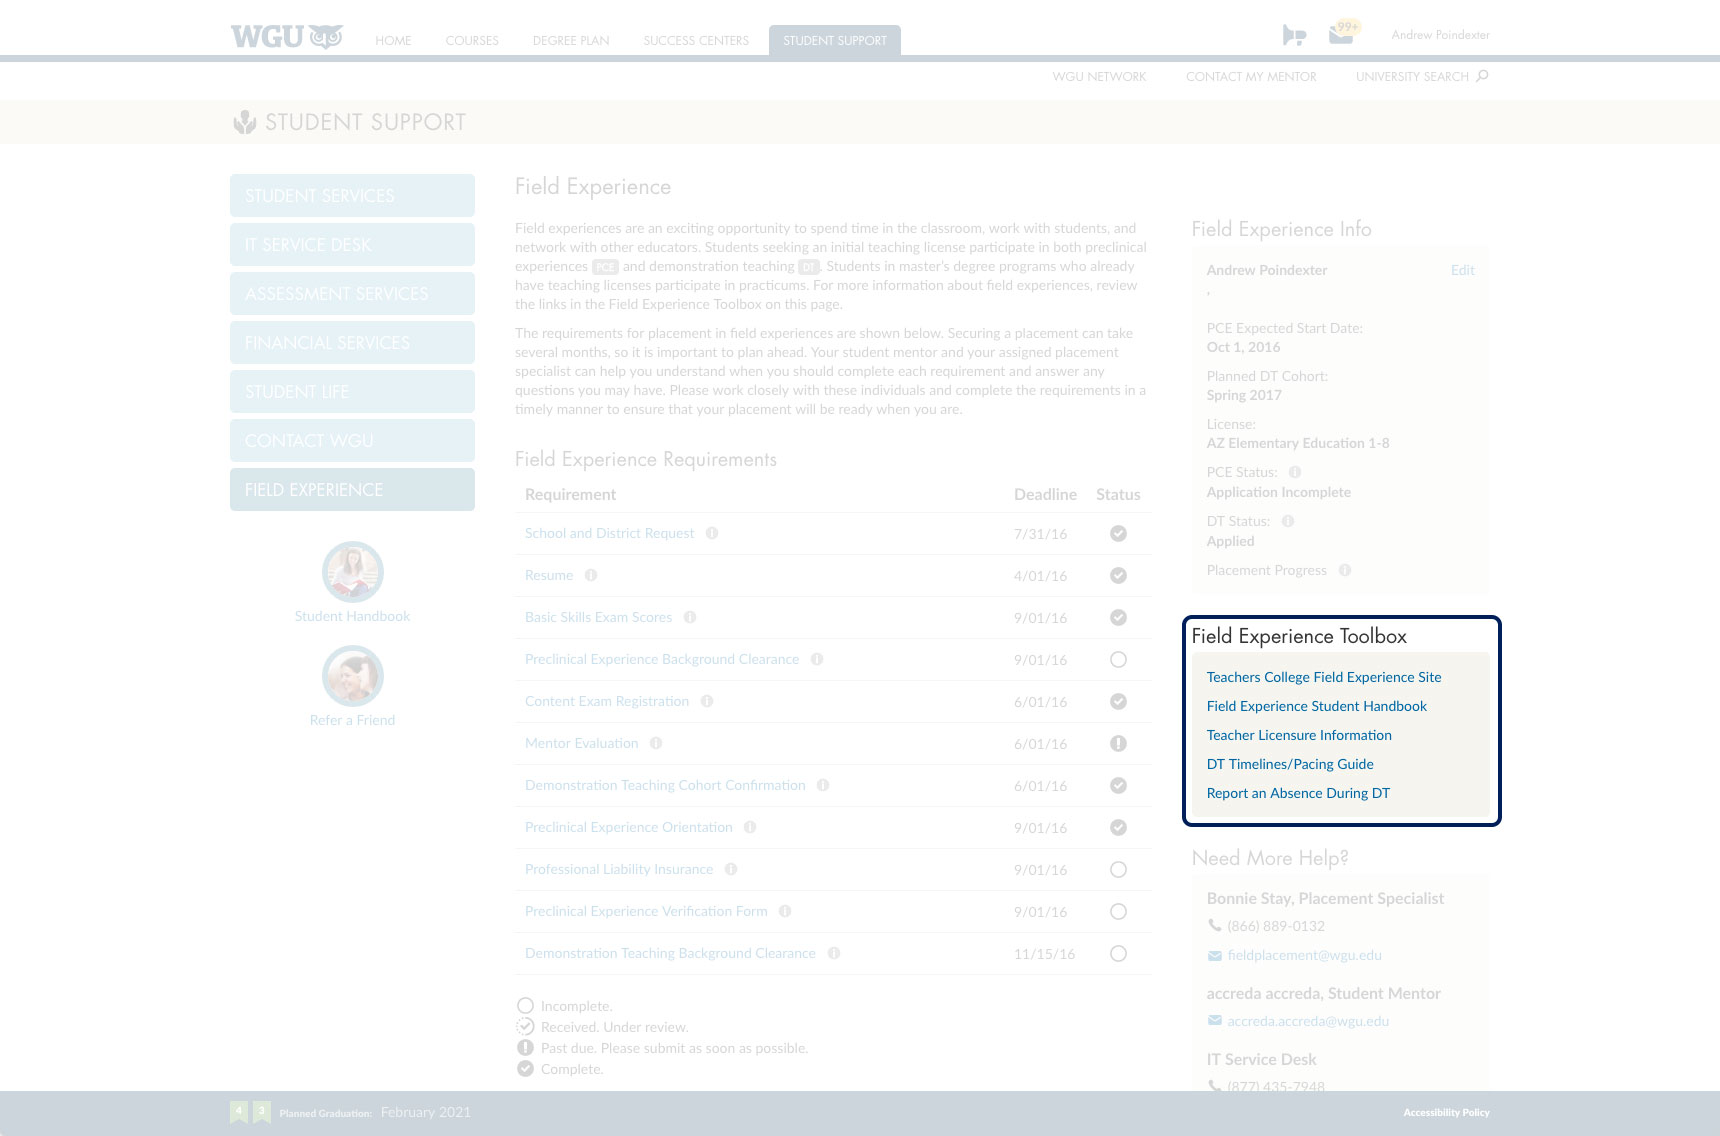Open Contact My Mentor link
1720x1136 pixels.
click(1251, 77)
